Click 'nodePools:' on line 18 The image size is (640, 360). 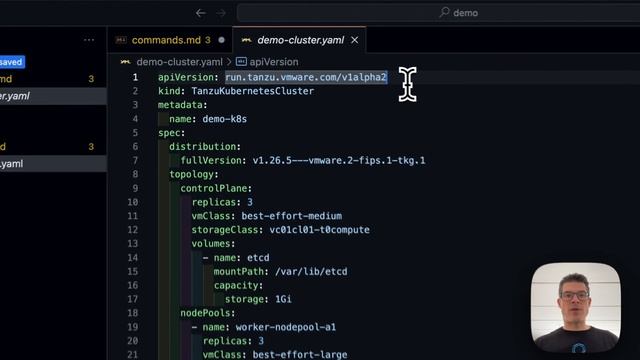click(x=208, y=313)
